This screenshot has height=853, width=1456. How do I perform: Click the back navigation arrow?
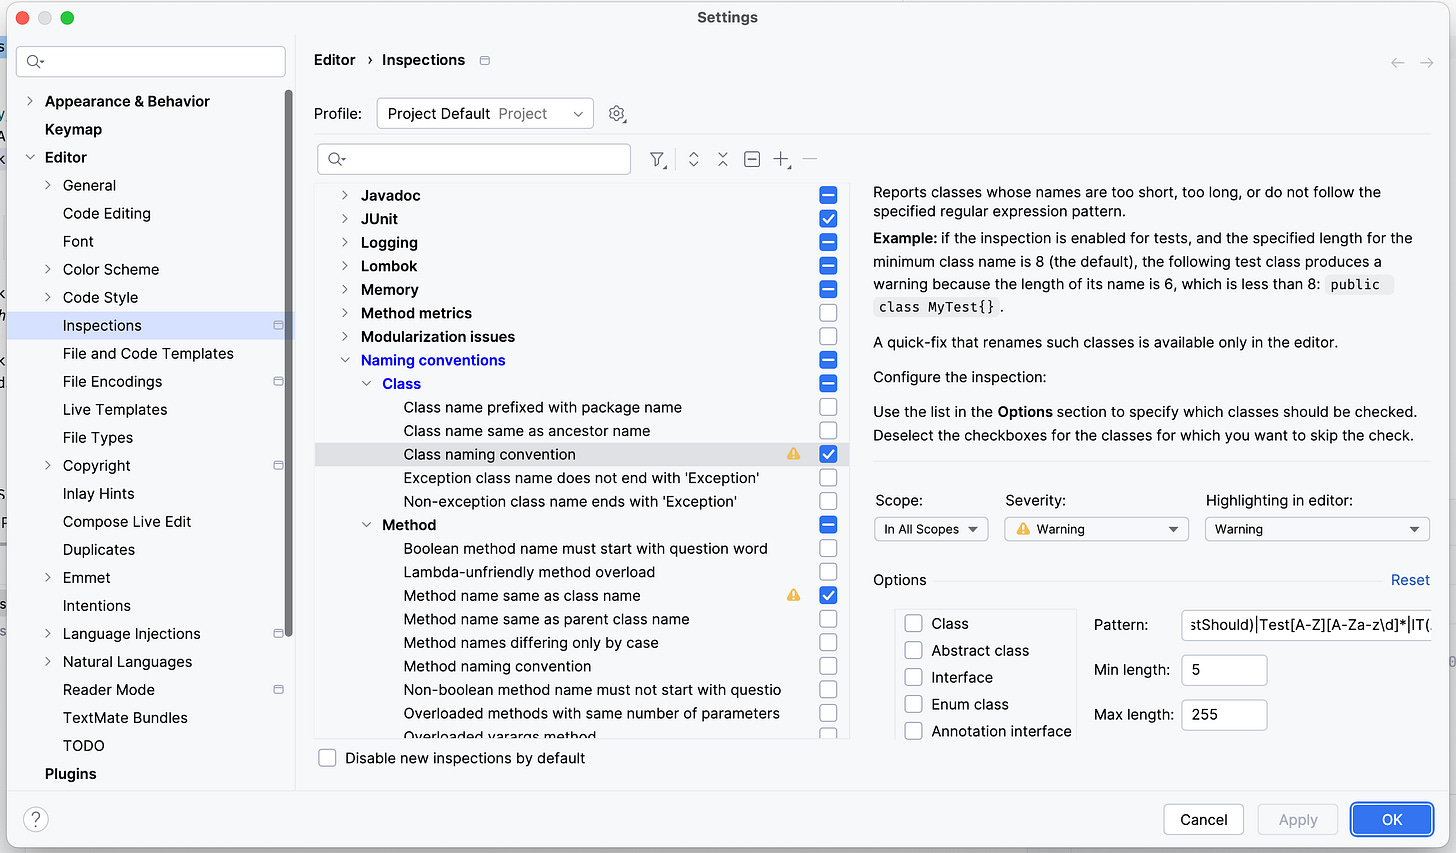pyautogui.click(x=1398, y=62)
